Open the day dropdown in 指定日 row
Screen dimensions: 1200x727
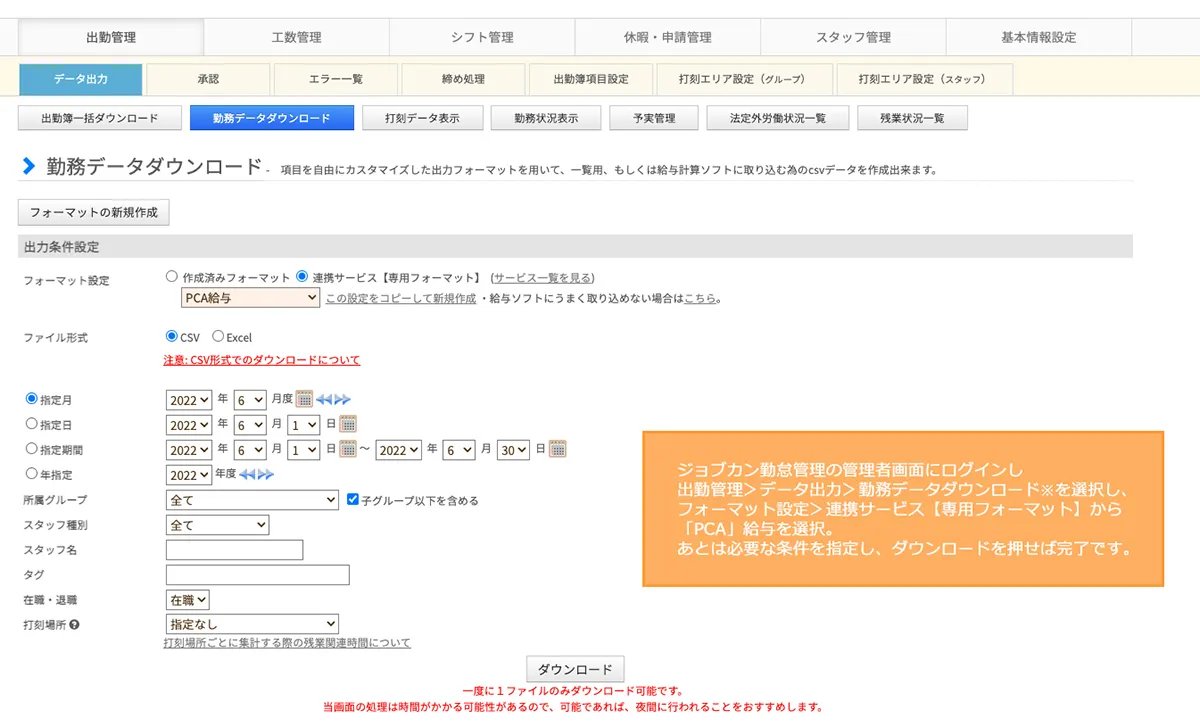pos(303,424)
